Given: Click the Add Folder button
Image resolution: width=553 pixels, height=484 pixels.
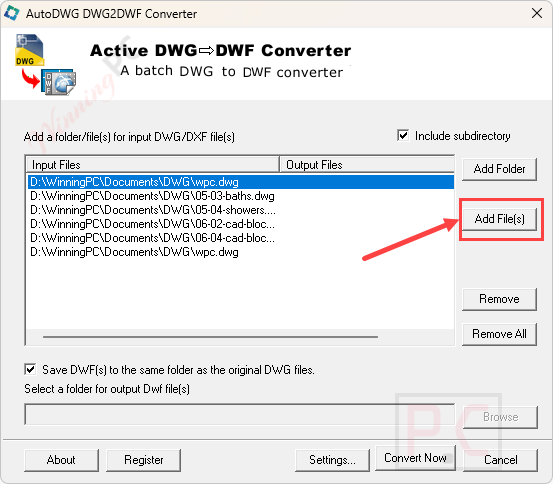Looking at the screenshot, I should pyautogui.click(x=499, y=169).
